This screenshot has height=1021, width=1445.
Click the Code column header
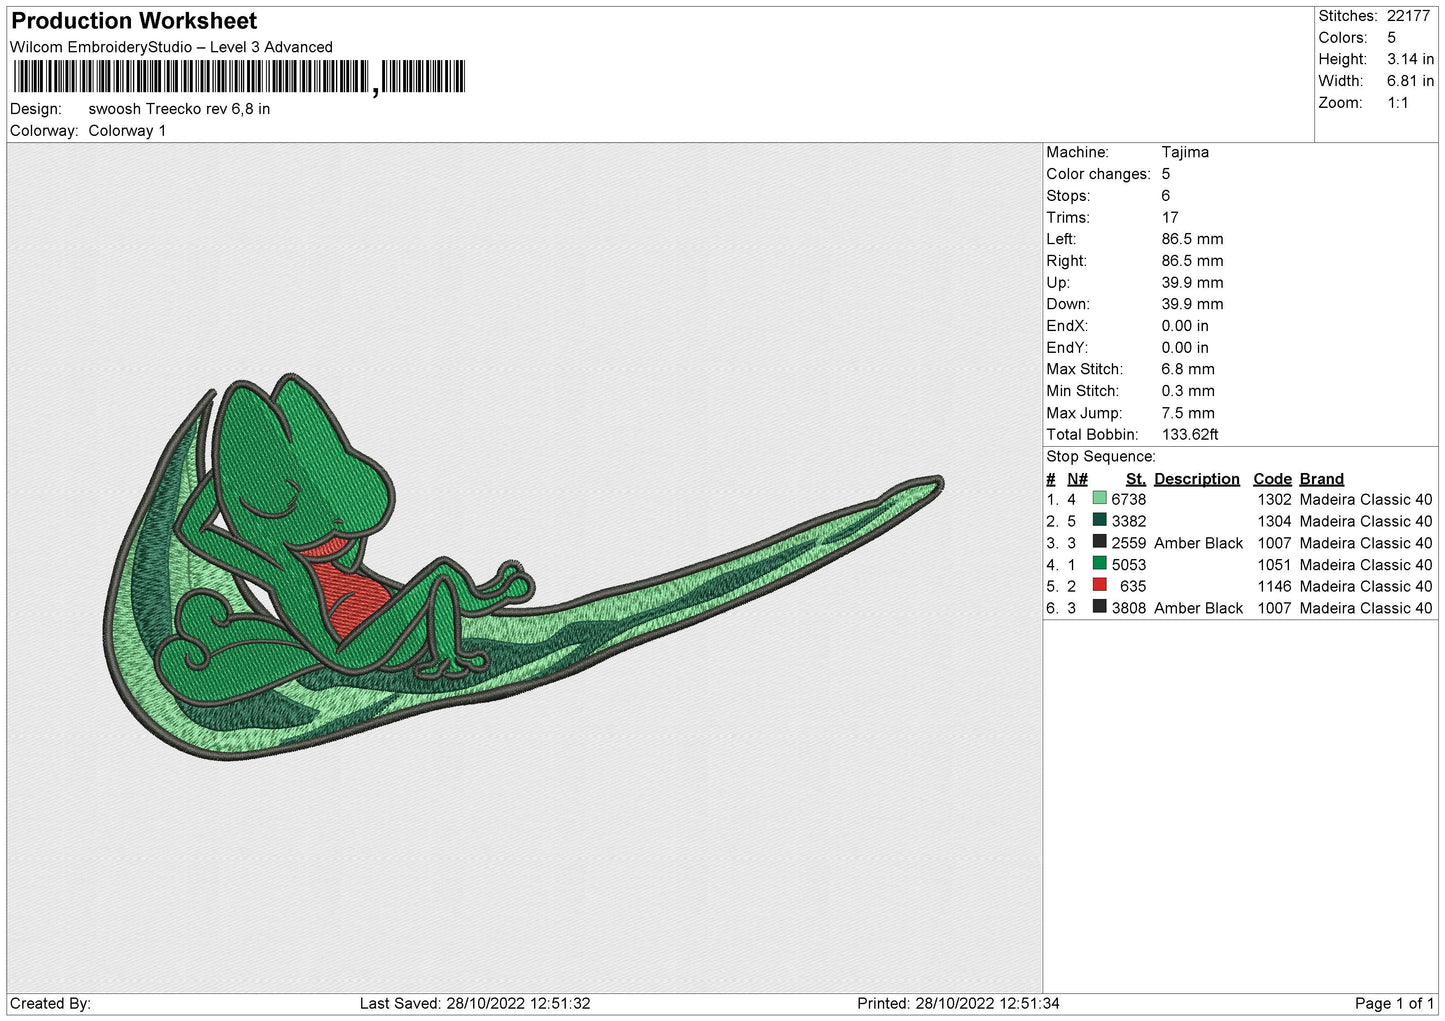tap(1272, 479)
